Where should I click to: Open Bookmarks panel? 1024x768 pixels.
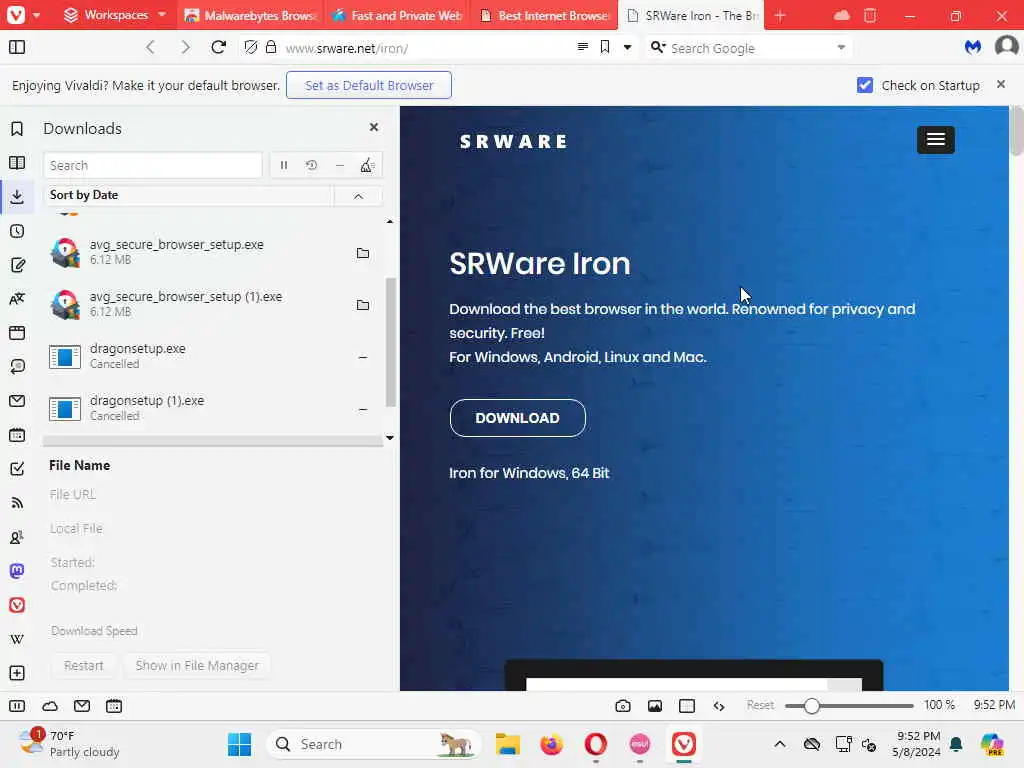(x=17, y=129)
